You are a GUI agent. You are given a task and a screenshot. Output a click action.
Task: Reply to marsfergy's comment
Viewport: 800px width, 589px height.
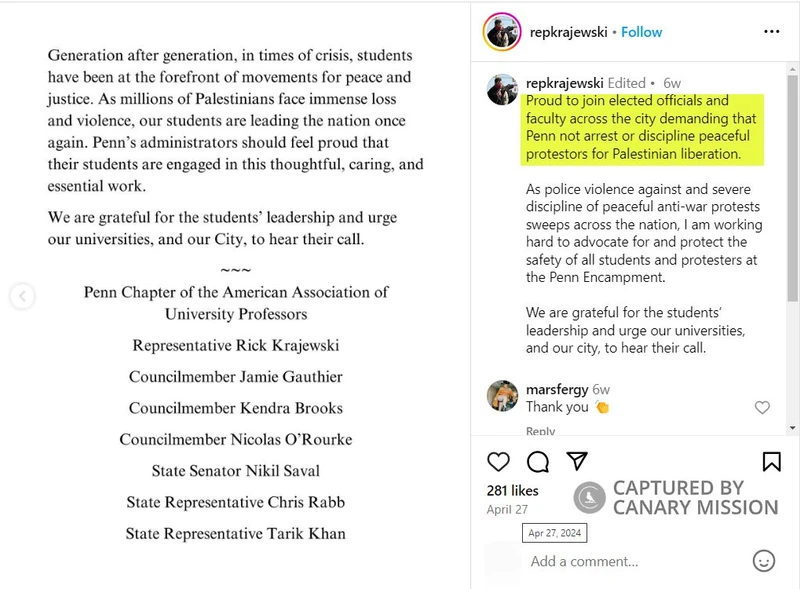[x=540, y=431]
